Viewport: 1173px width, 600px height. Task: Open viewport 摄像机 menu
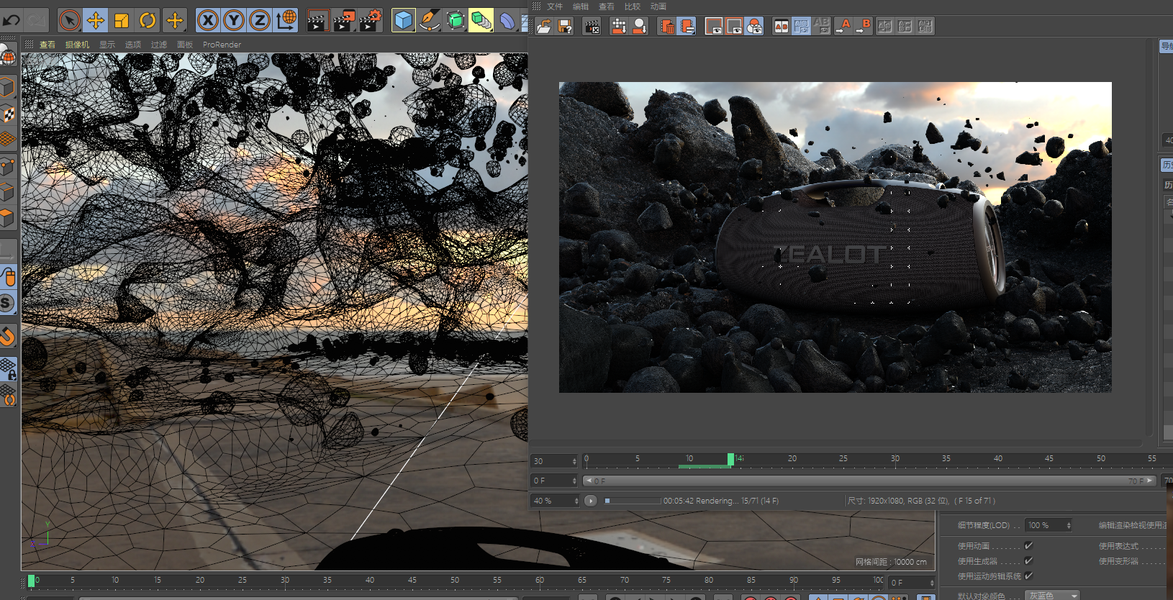pos(76,45)
